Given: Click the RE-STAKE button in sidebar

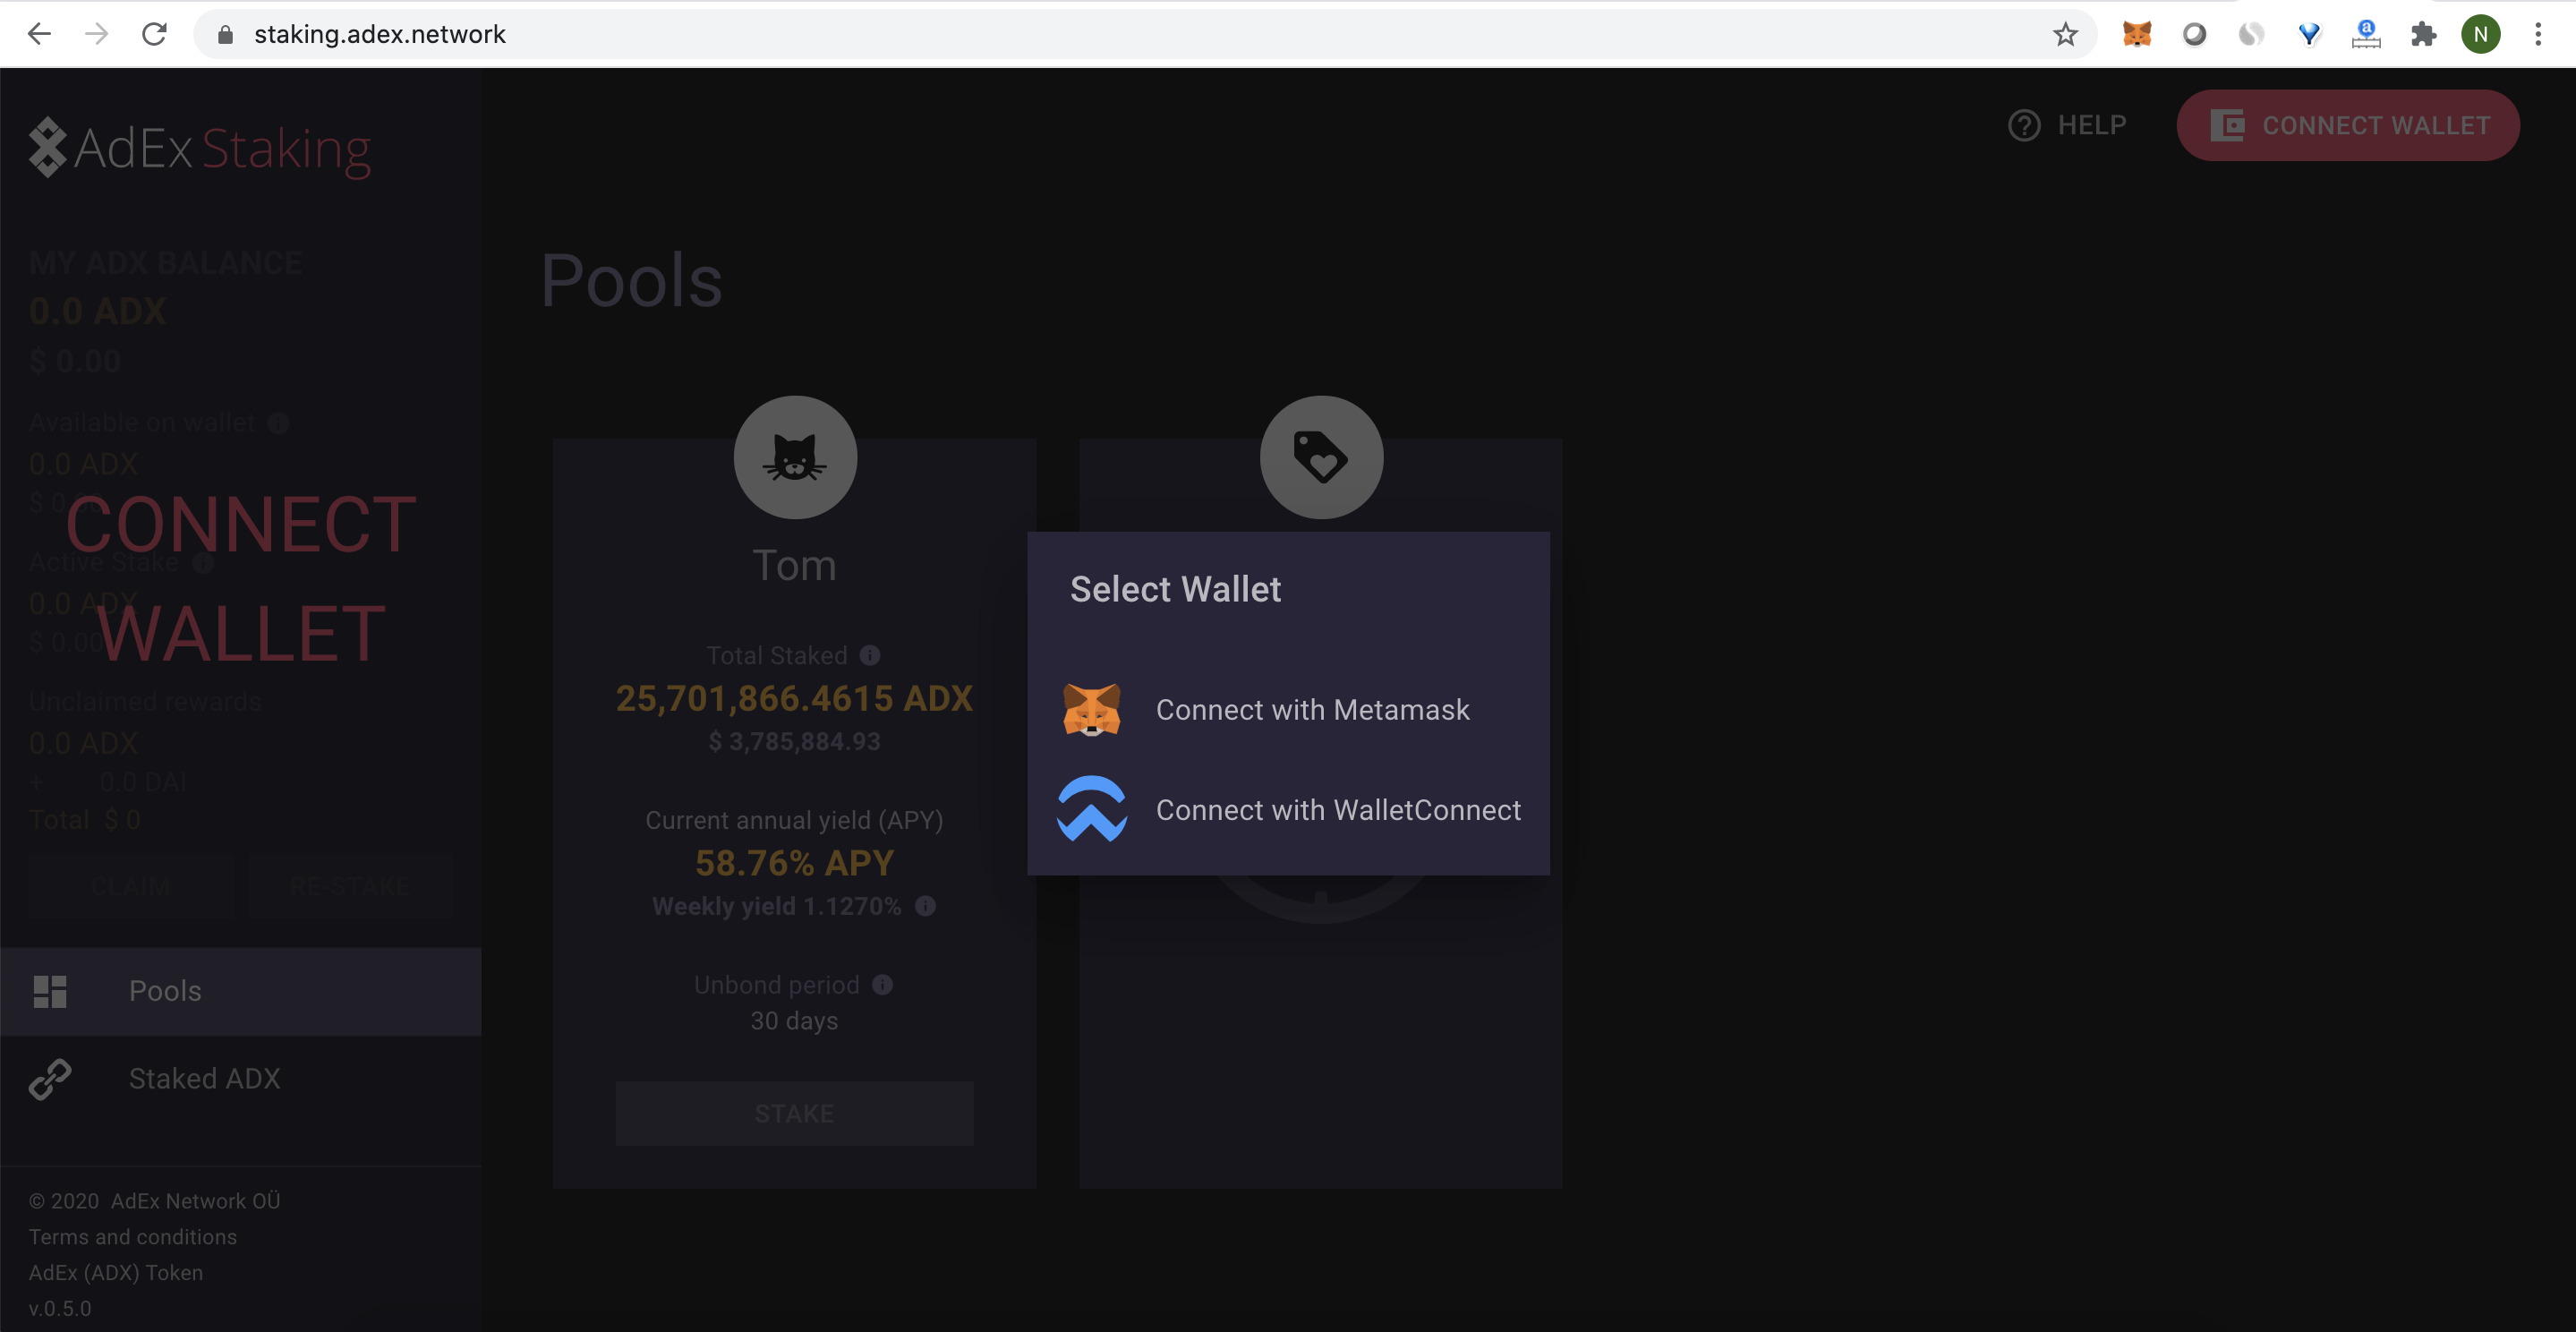Looking at the screenshot, I should point(350,886).
